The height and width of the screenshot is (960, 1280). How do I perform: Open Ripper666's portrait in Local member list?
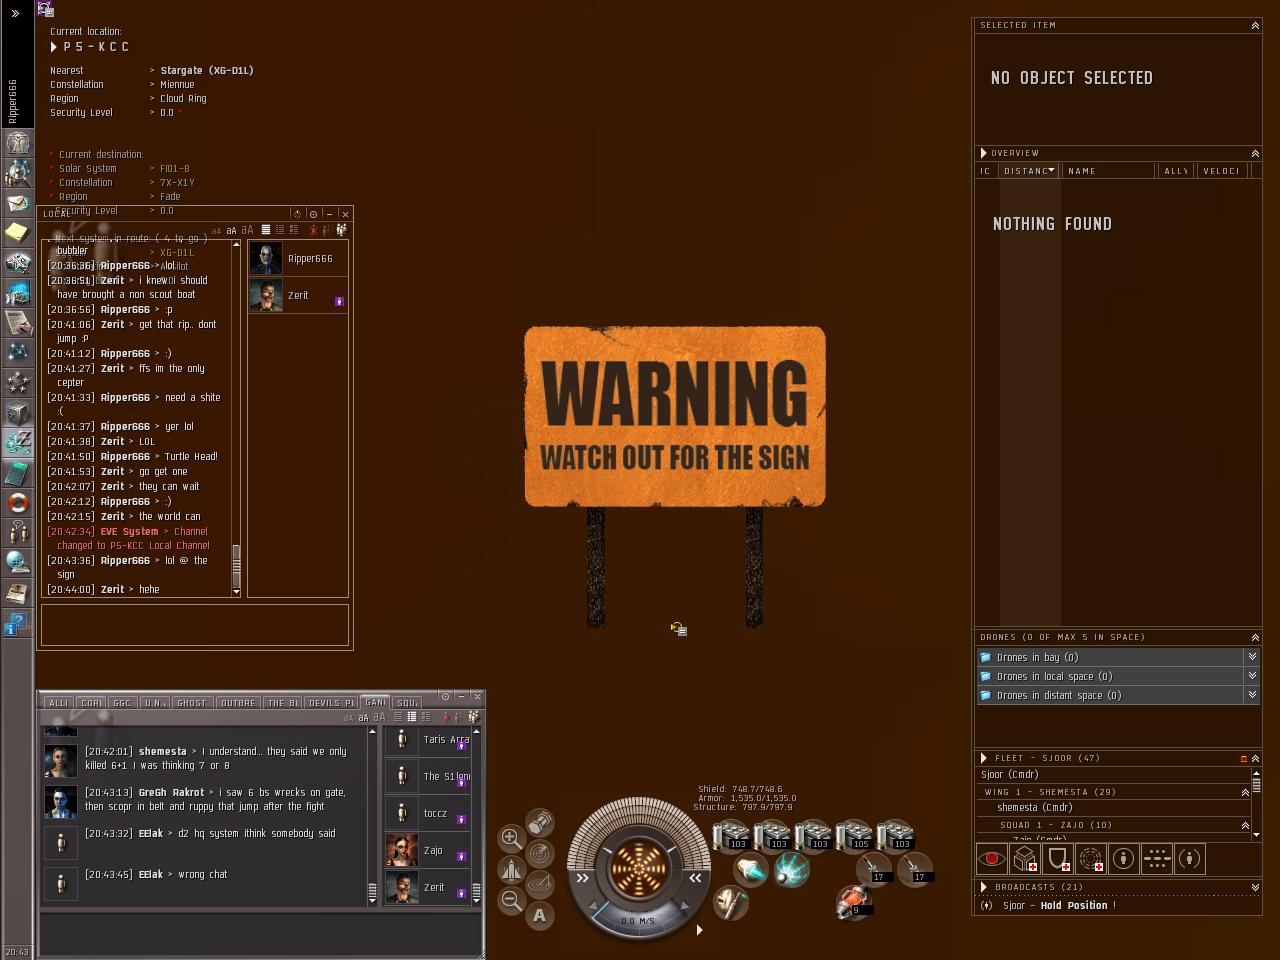point(266,259)
